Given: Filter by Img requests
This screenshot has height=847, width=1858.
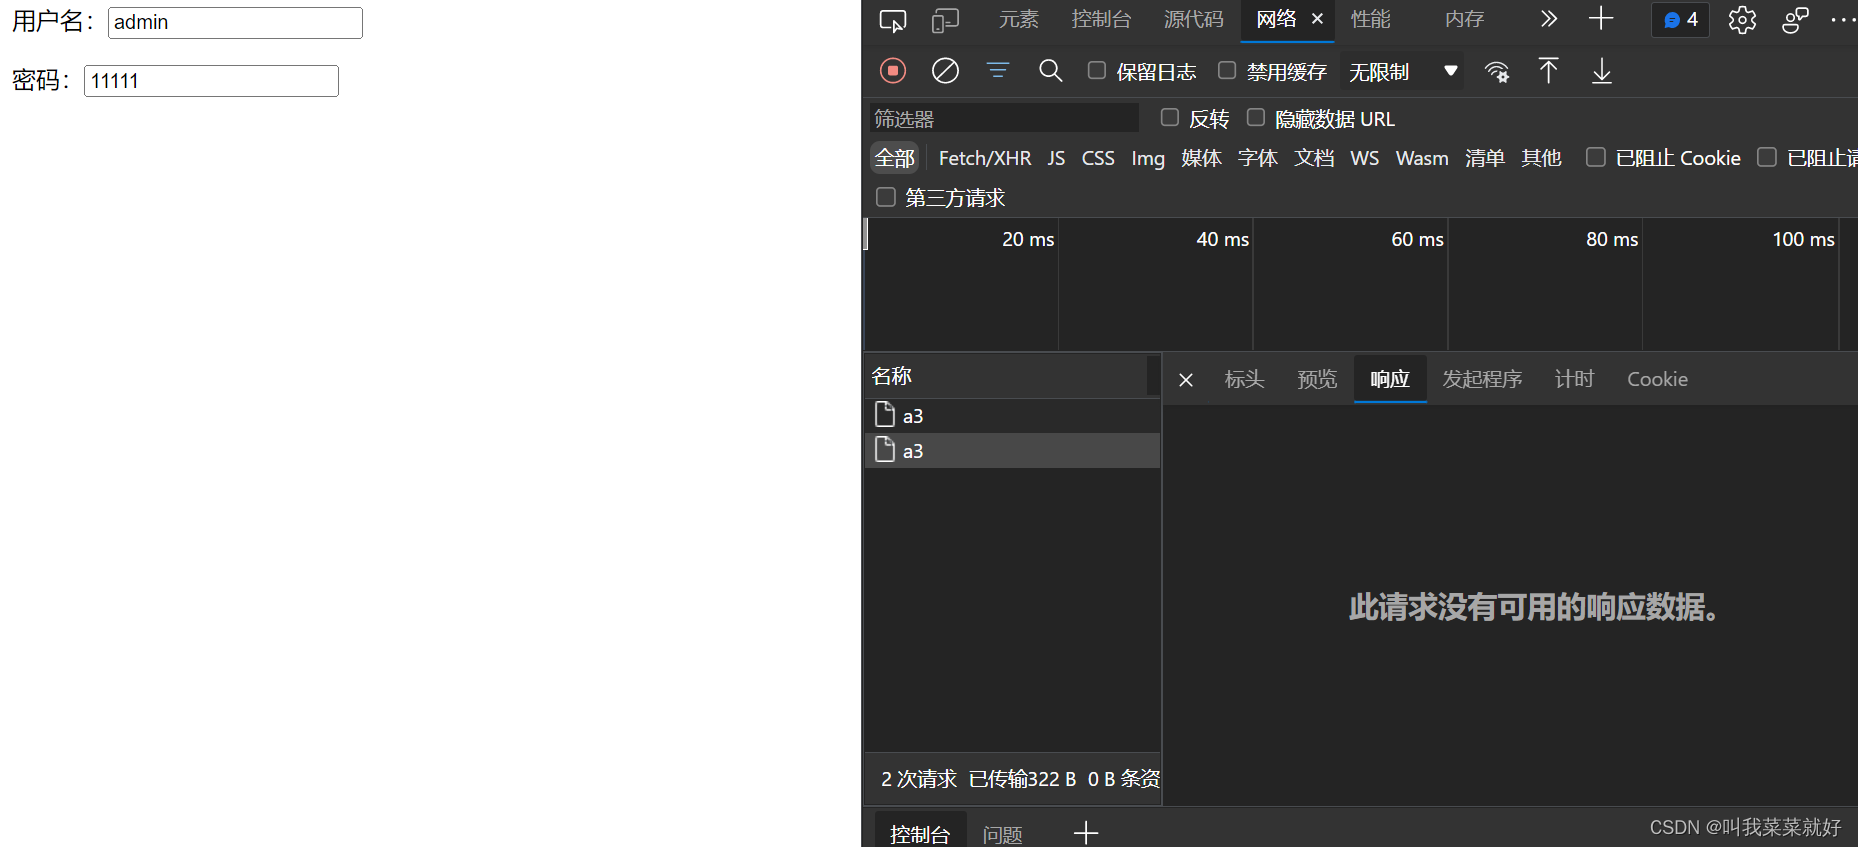Looking at the screenshot, I should click(x=1148, y=158).
